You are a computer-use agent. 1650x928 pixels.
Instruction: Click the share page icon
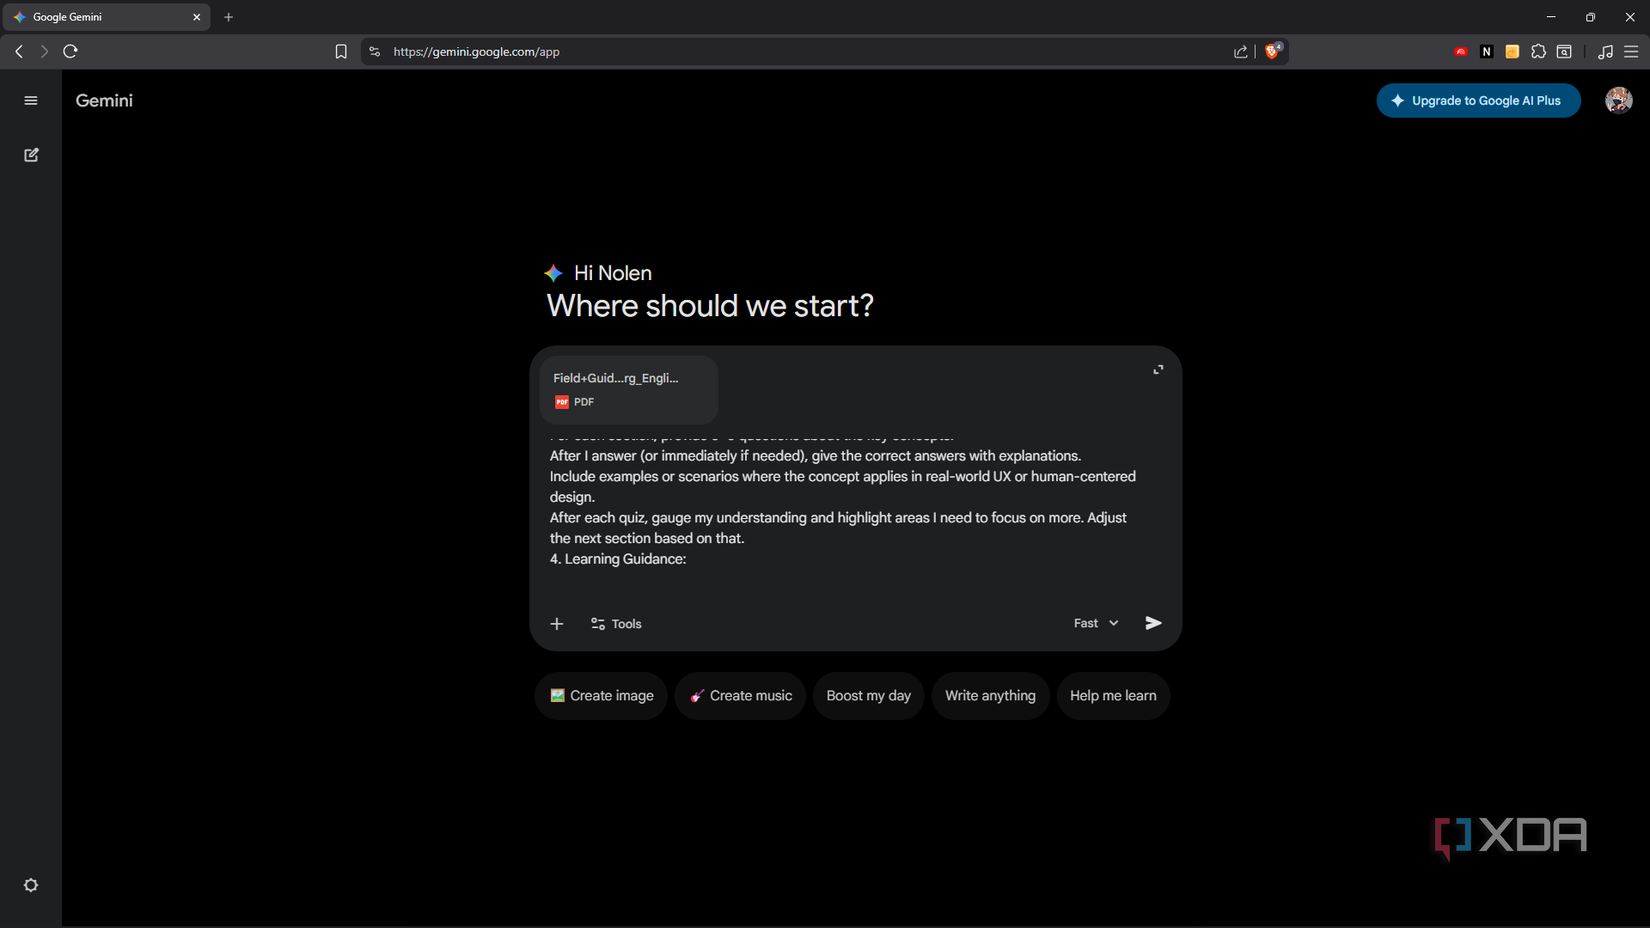(x=1240, y=52)
